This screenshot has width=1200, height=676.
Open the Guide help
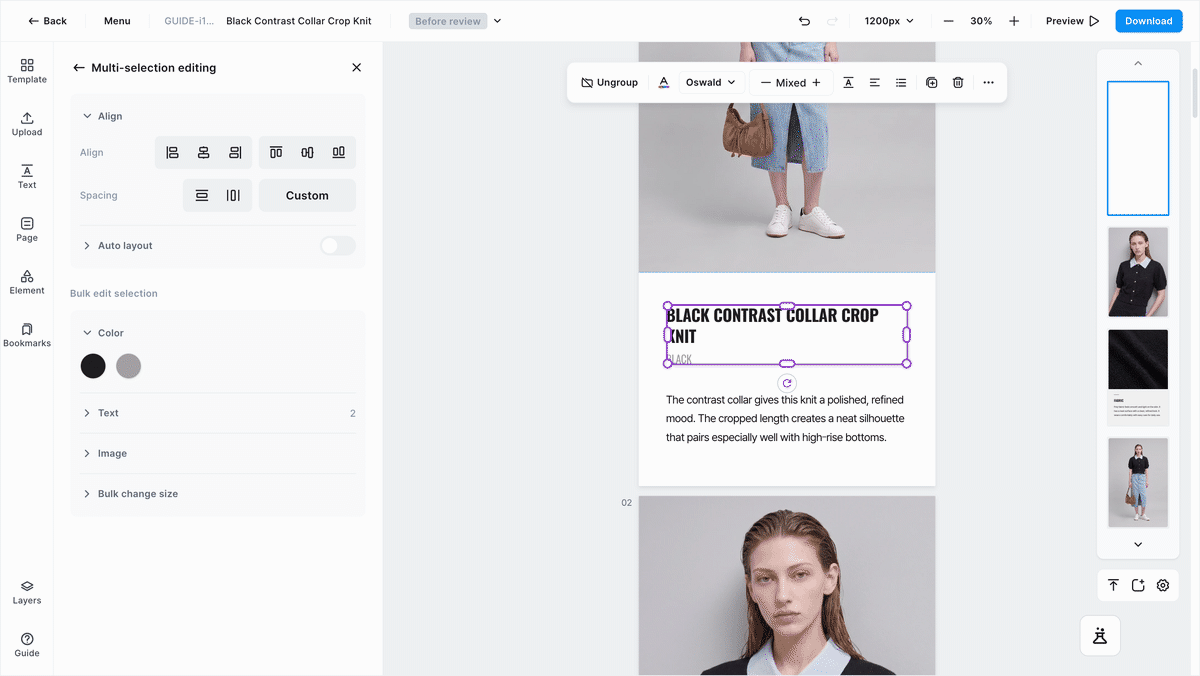pyautogui.click(x=27, y=645)
